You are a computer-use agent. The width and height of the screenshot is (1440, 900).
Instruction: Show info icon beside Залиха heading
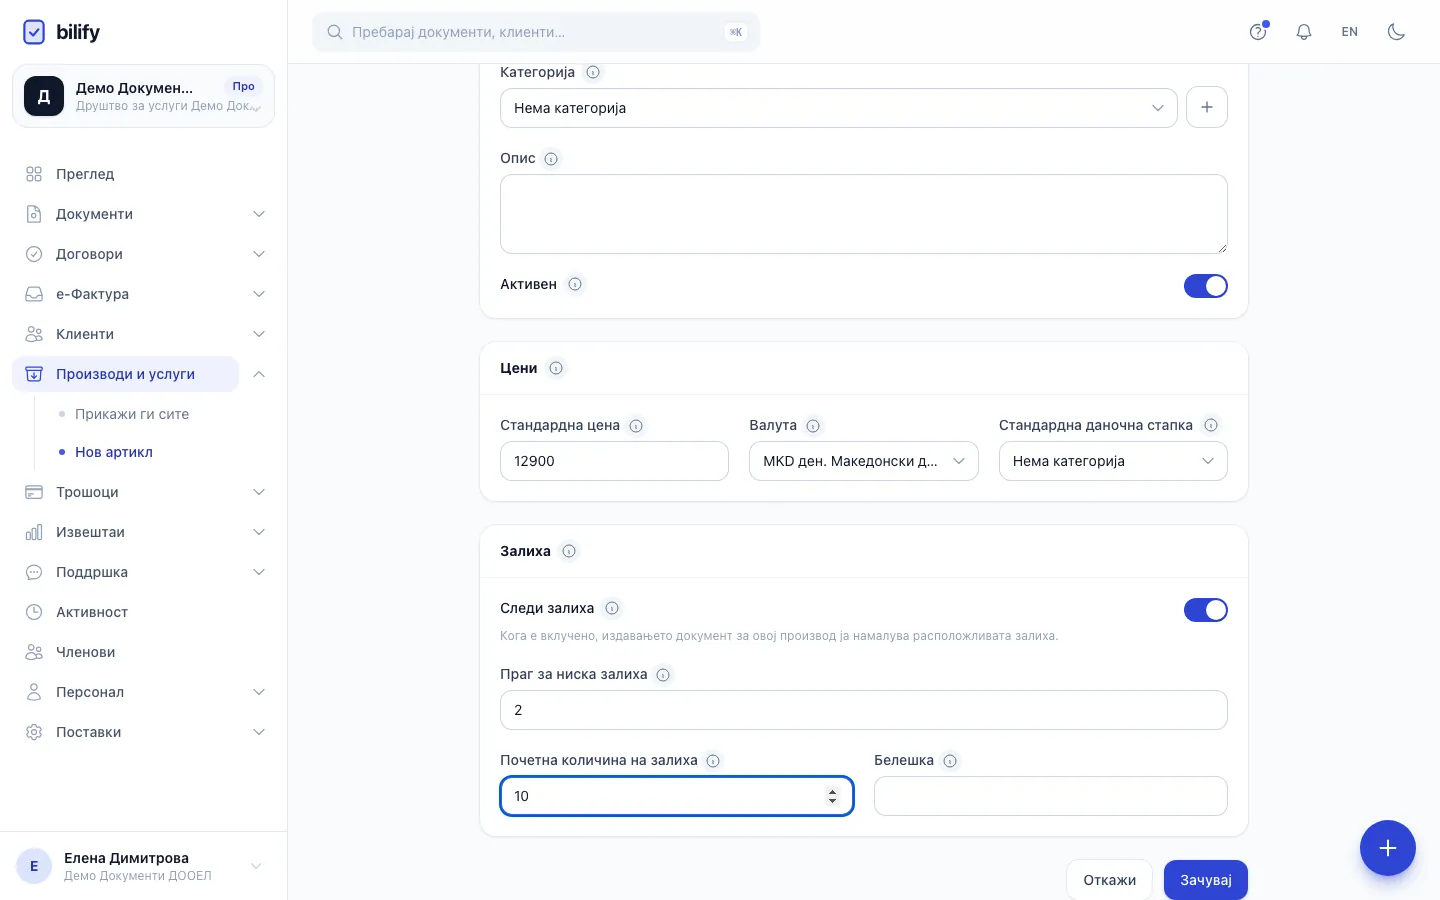coord(569,551)
